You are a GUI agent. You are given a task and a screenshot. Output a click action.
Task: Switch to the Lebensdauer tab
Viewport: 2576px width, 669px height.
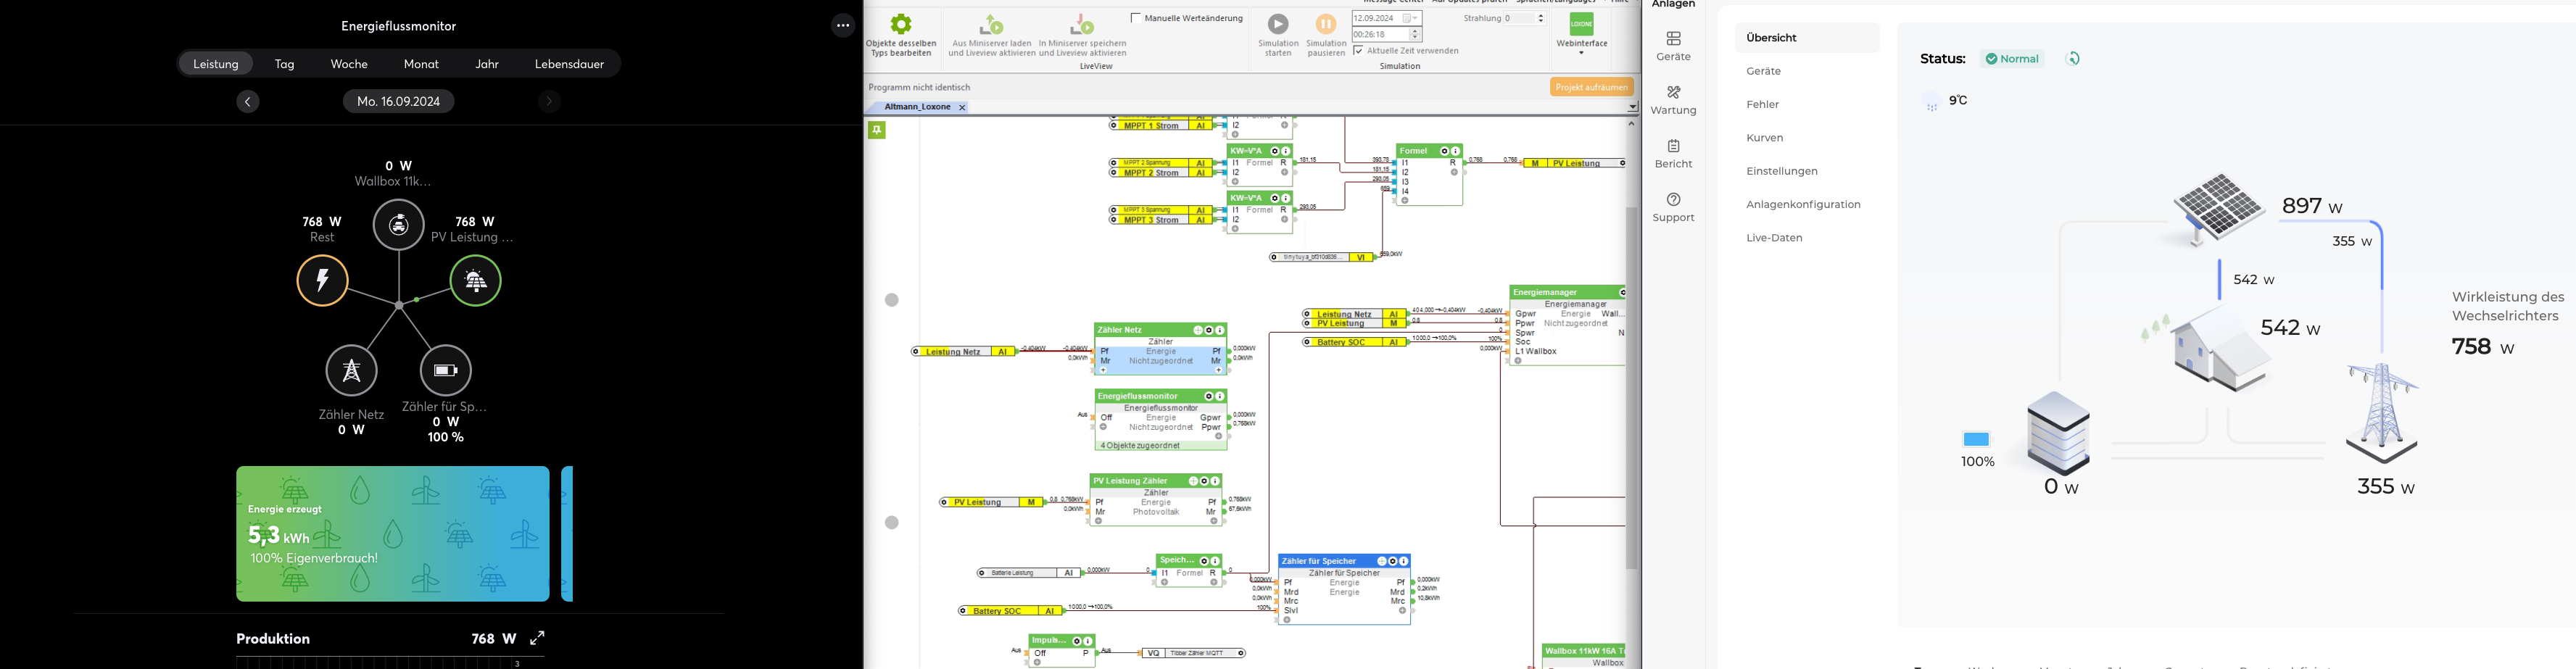569,64
